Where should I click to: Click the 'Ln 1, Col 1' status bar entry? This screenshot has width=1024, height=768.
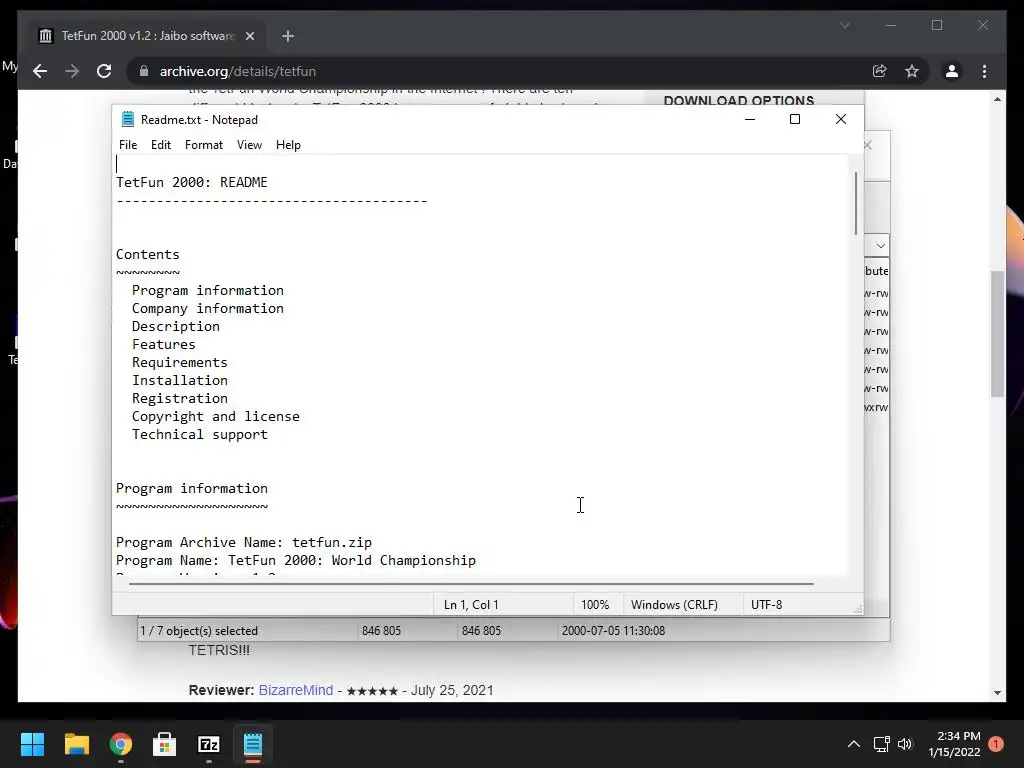[x=471, y=605]
